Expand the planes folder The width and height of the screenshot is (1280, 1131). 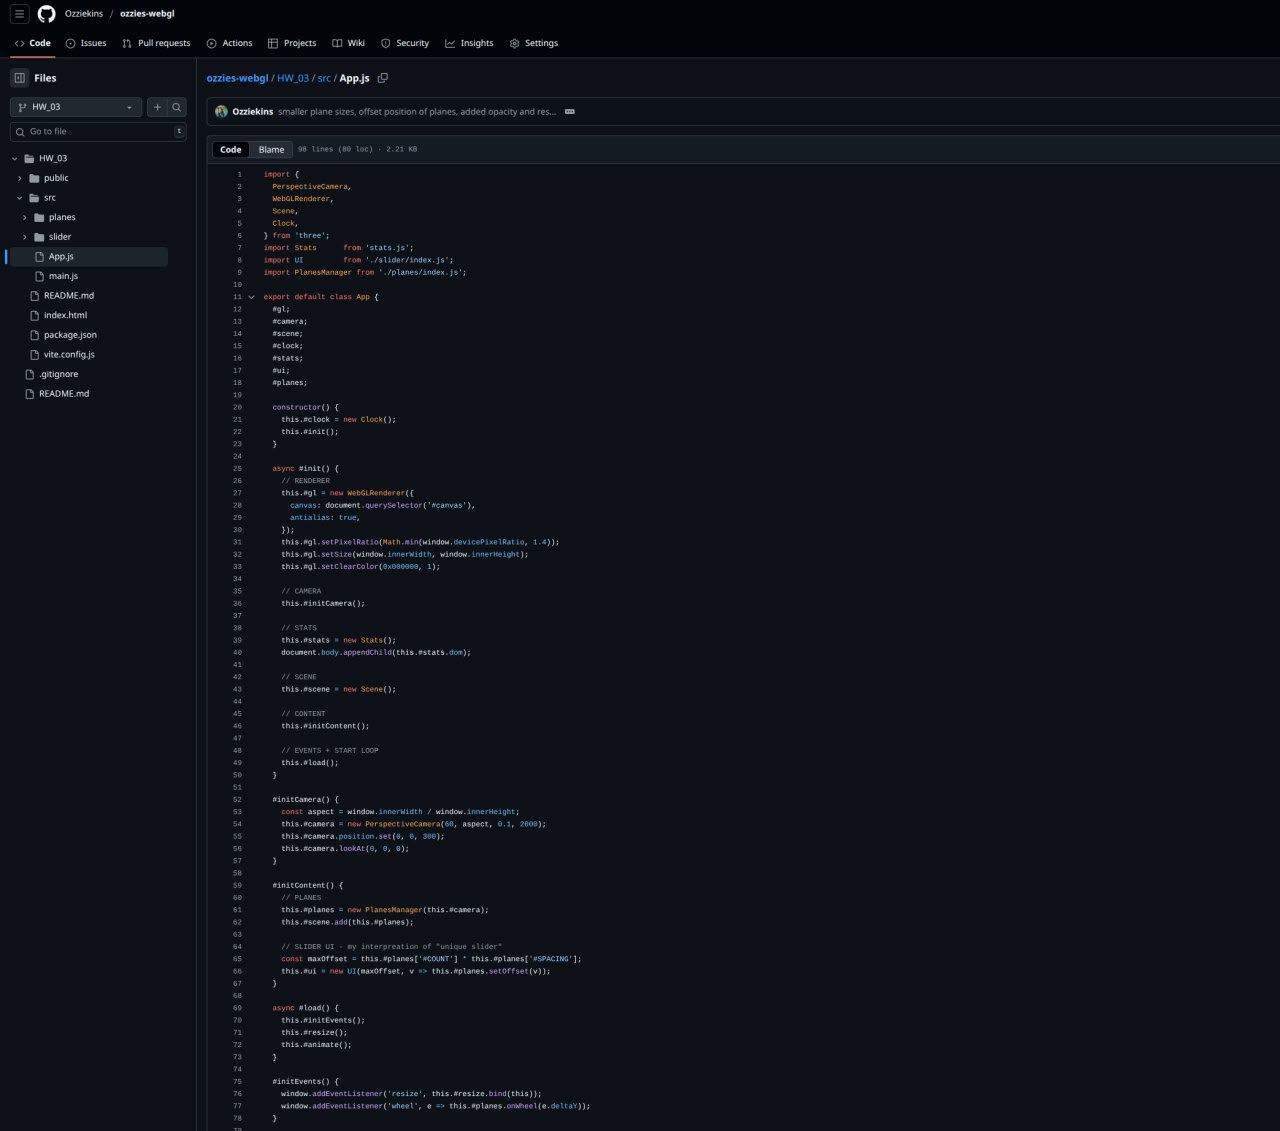[x=25, y=217]
